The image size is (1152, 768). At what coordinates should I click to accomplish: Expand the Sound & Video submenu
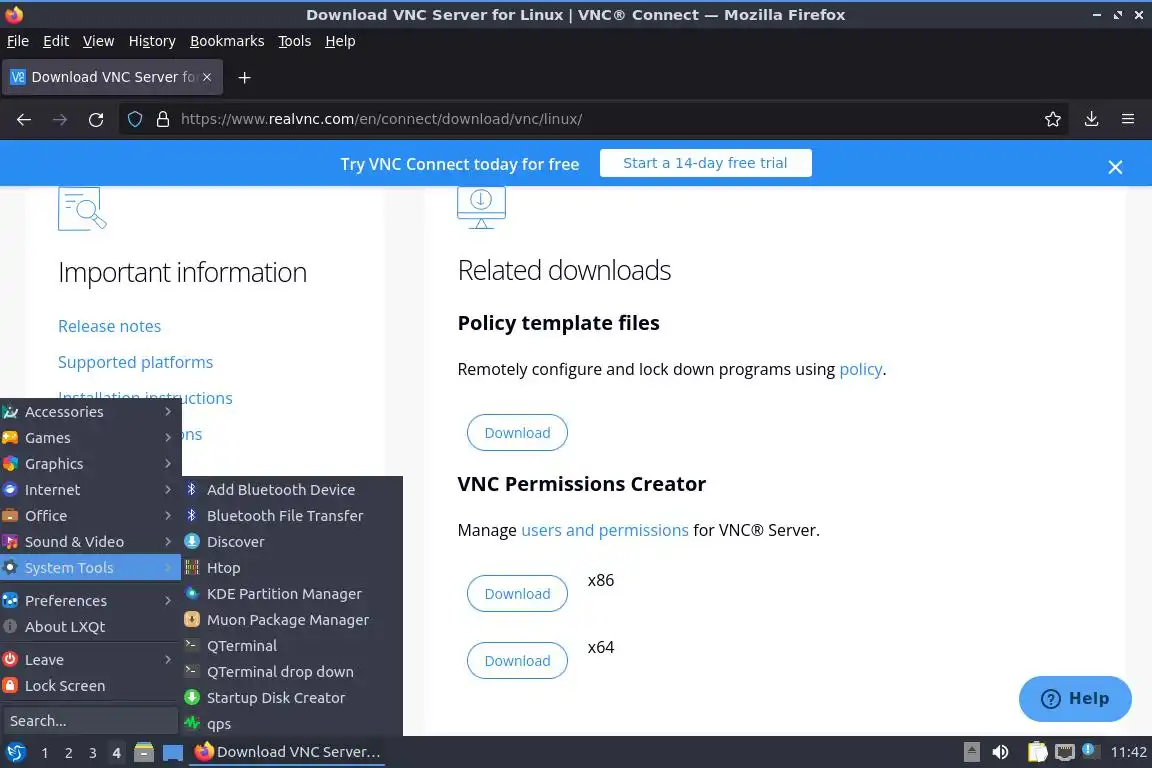(x=90, y=542)
